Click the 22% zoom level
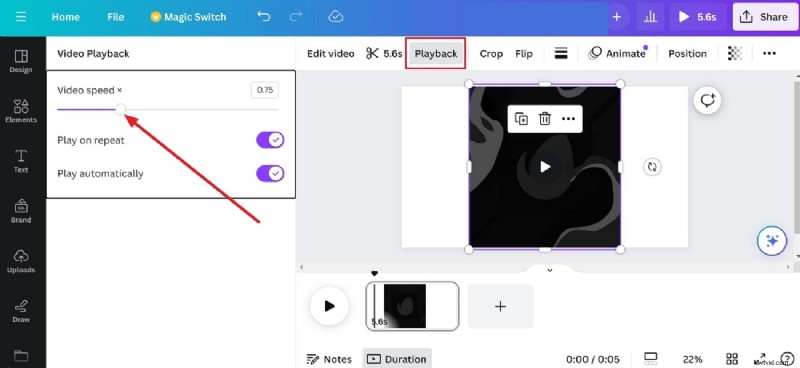This screenshot has width=800, height=368. tap(692, 359)
